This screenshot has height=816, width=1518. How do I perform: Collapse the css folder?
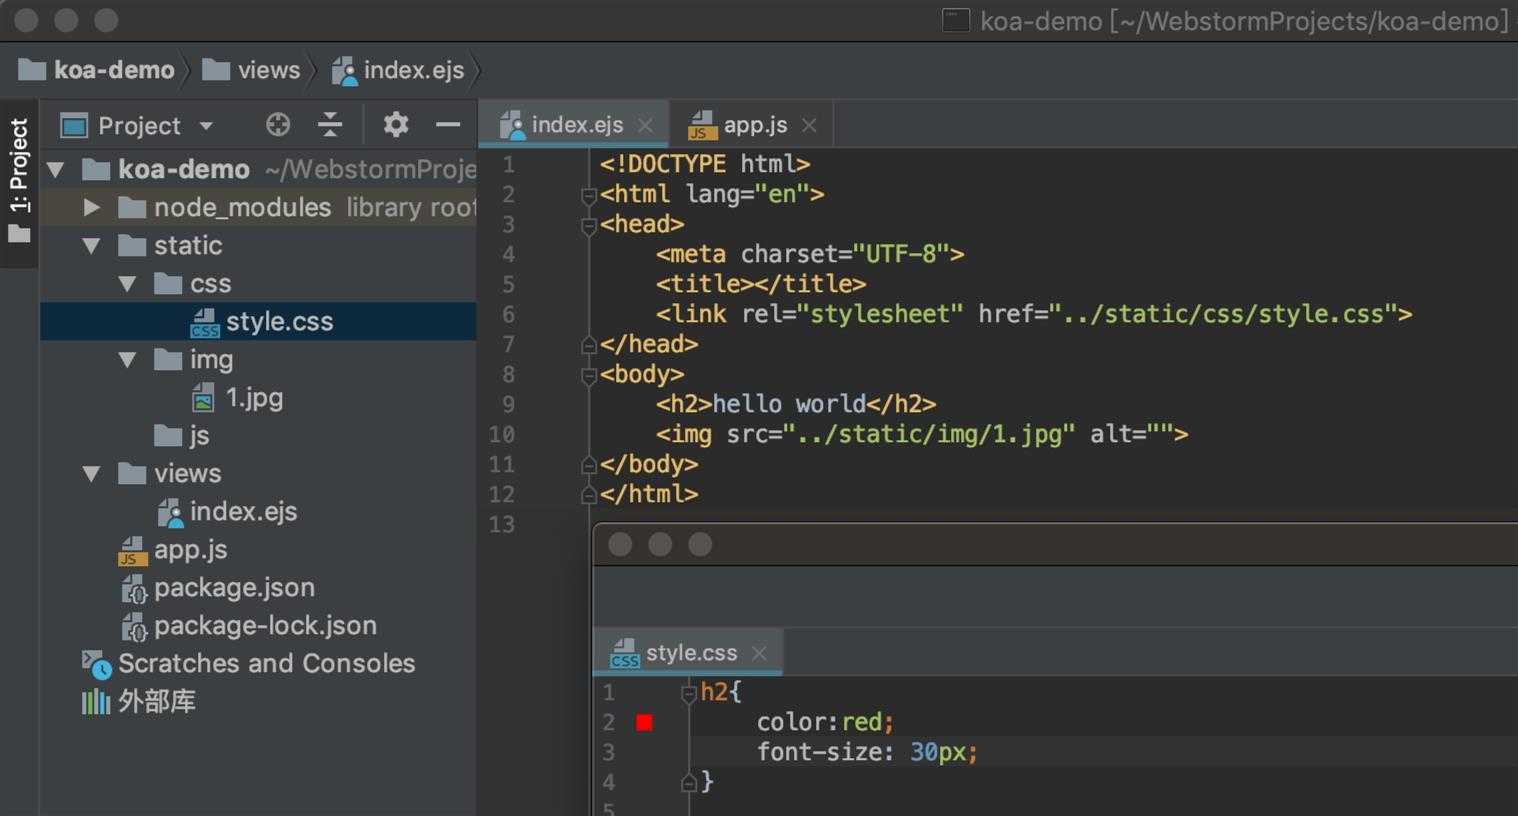click(x=128, y=284)
